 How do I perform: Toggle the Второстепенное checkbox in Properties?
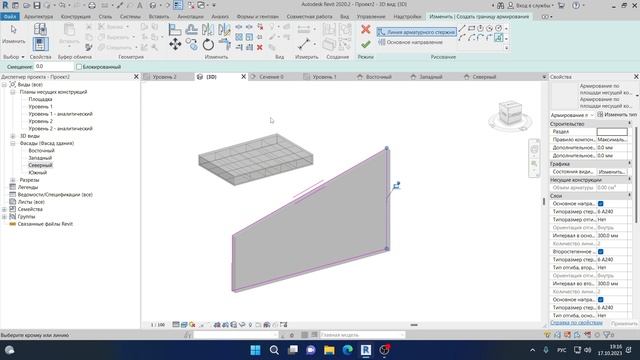click(x=600, y=252)
